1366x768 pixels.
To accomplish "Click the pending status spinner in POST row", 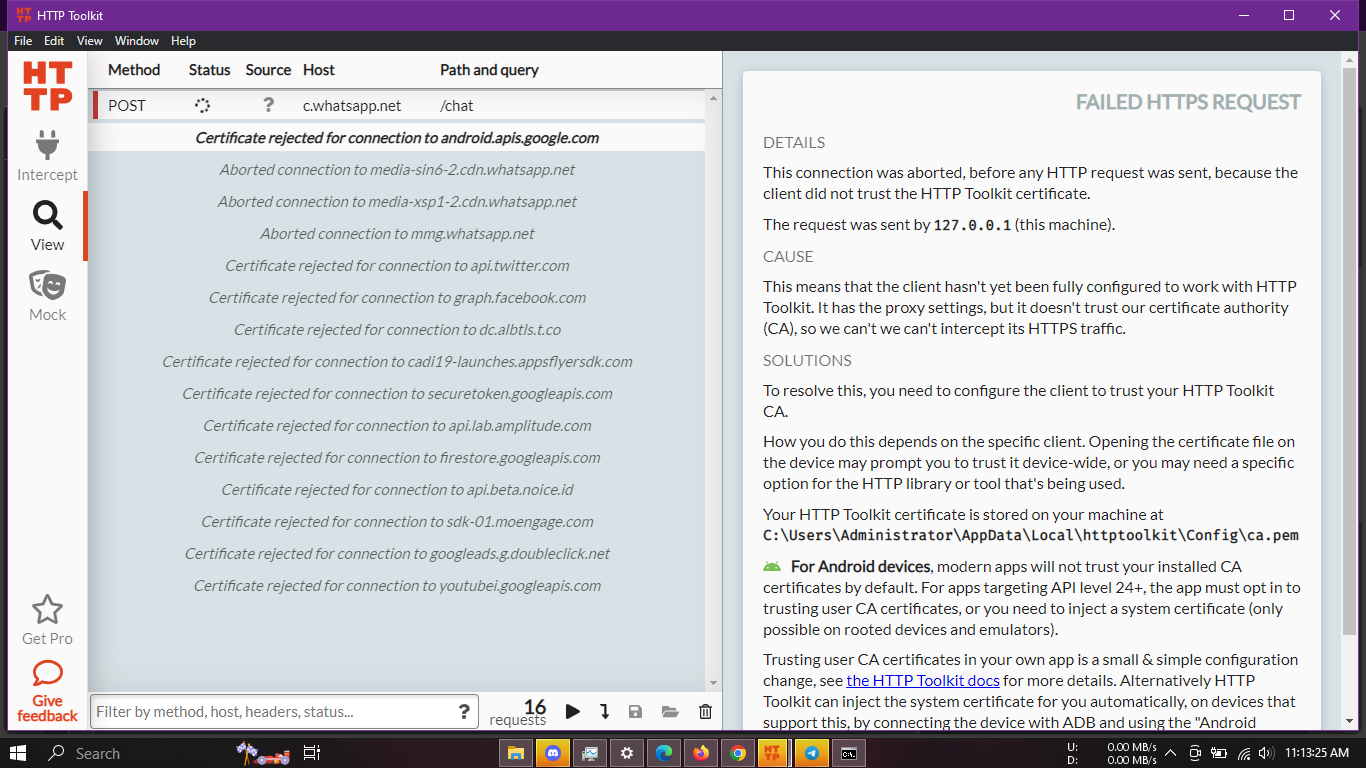I will click(202, 105).
